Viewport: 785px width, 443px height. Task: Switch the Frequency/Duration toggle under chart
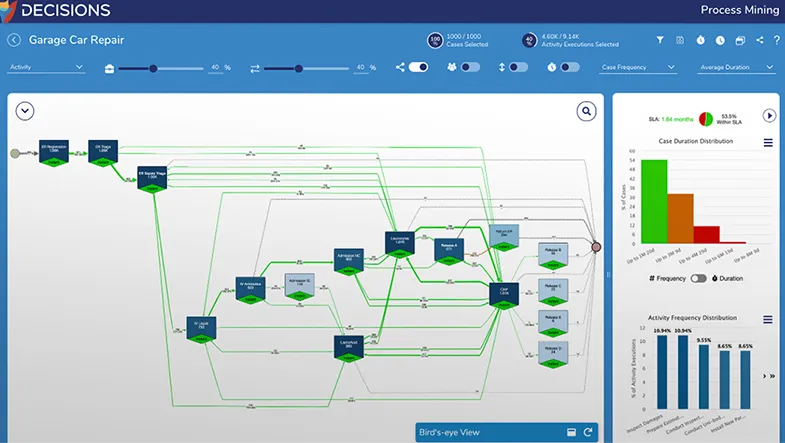click(x=698, y=278)
